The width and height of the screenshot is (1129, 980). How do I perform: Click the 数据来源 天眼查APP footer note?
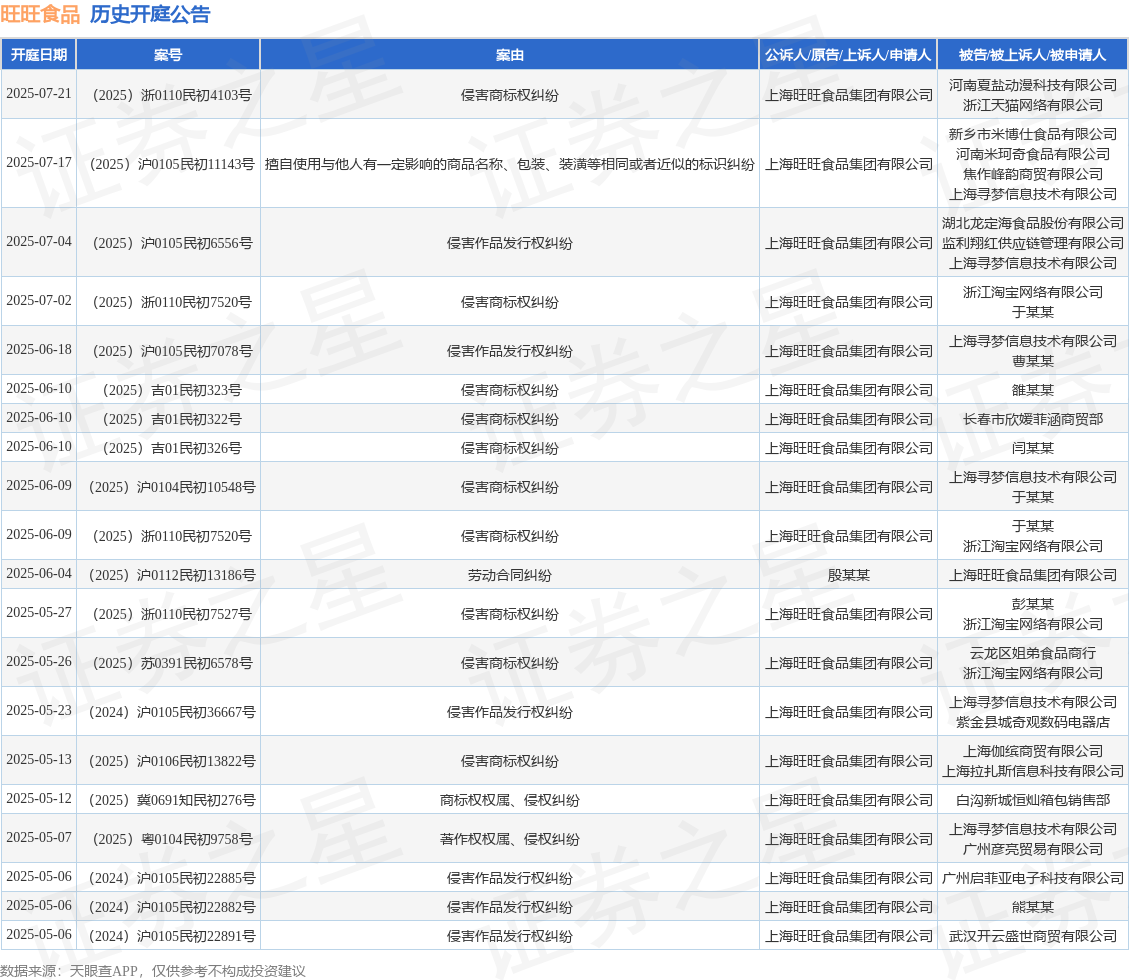153,971
